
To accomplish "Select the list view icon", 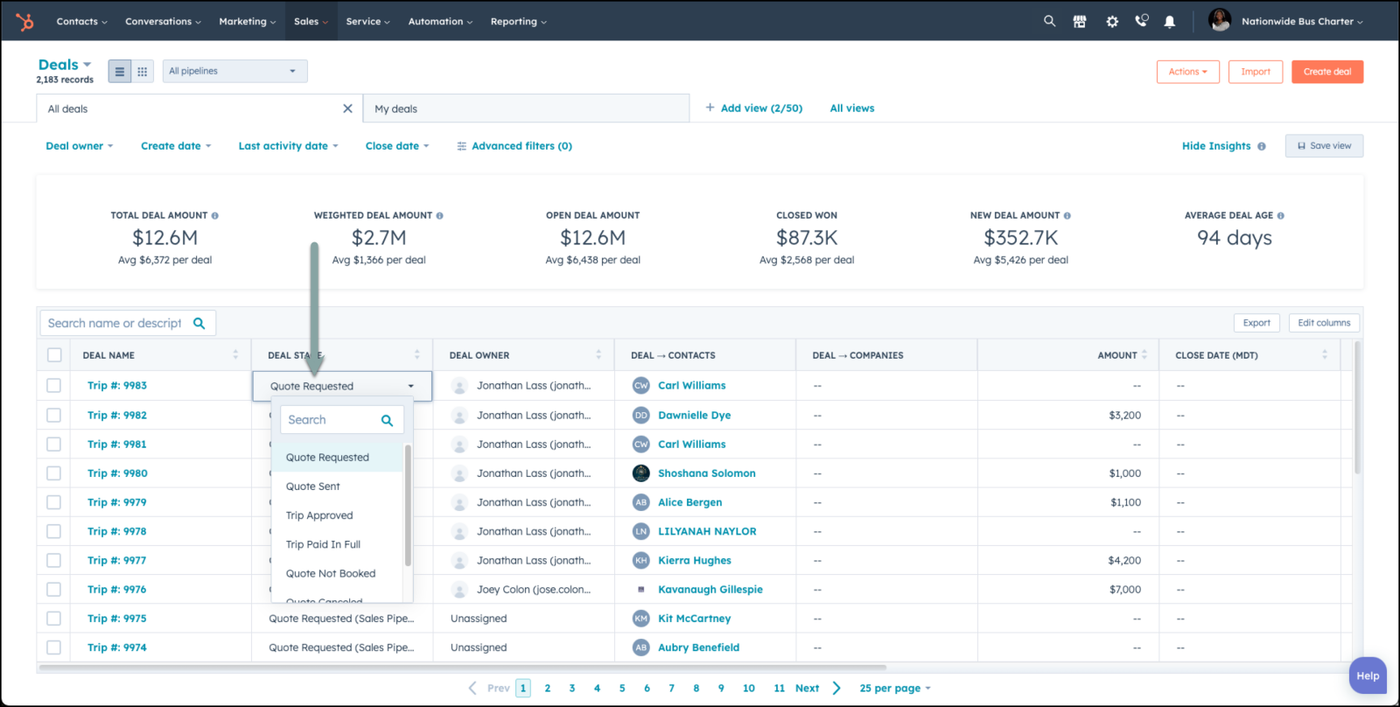I will (x=119, y=71).
